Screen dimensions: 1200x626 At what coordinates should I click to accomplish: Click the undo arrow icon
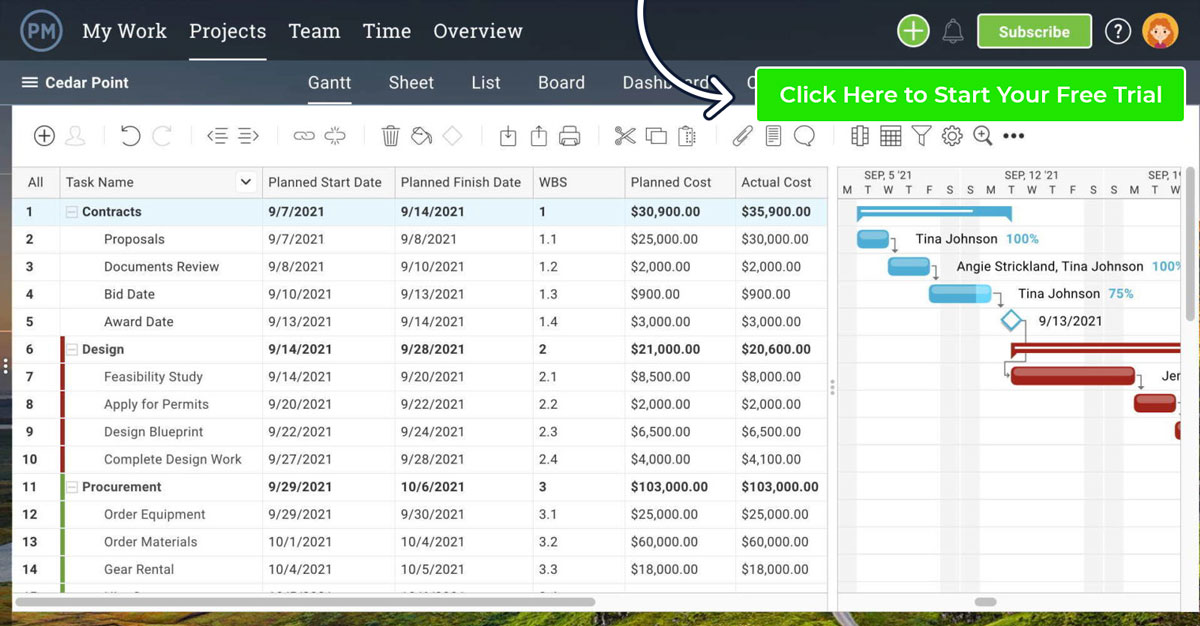(x=130, y=136)
